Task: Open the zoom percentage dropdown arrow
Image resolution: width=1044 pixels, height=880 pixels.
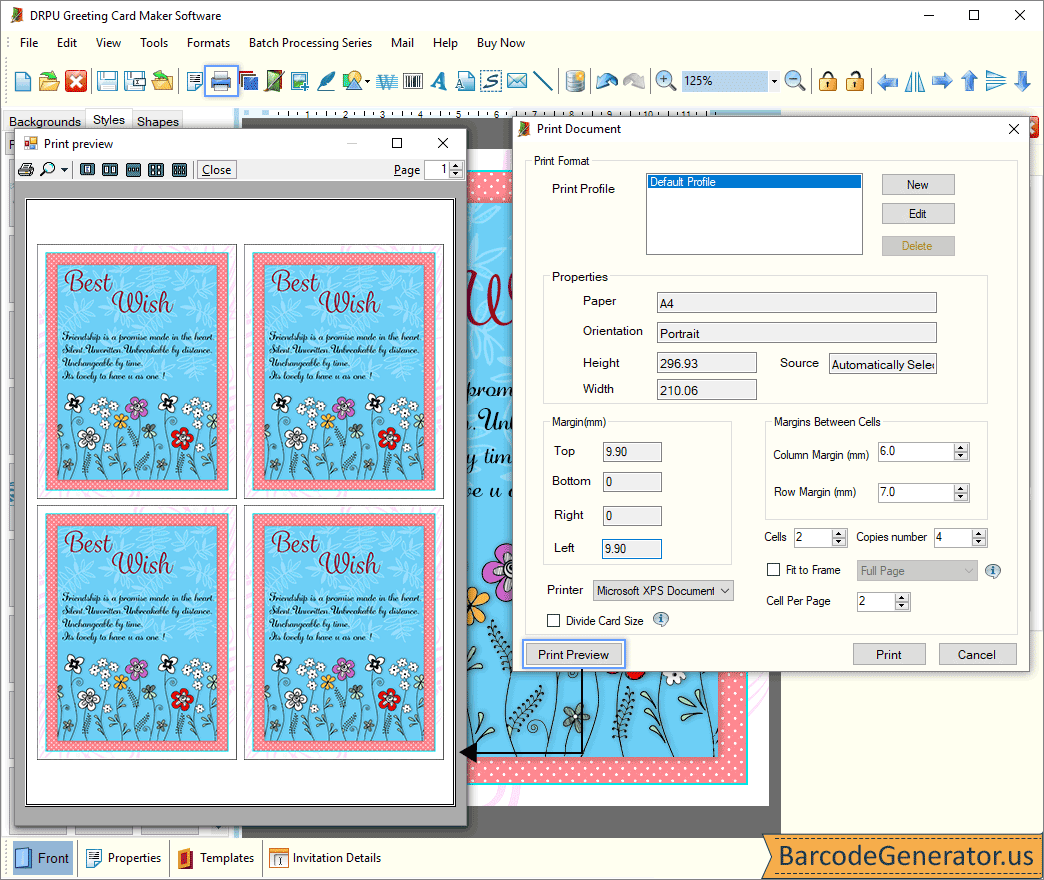Action: tap(774, 81)
